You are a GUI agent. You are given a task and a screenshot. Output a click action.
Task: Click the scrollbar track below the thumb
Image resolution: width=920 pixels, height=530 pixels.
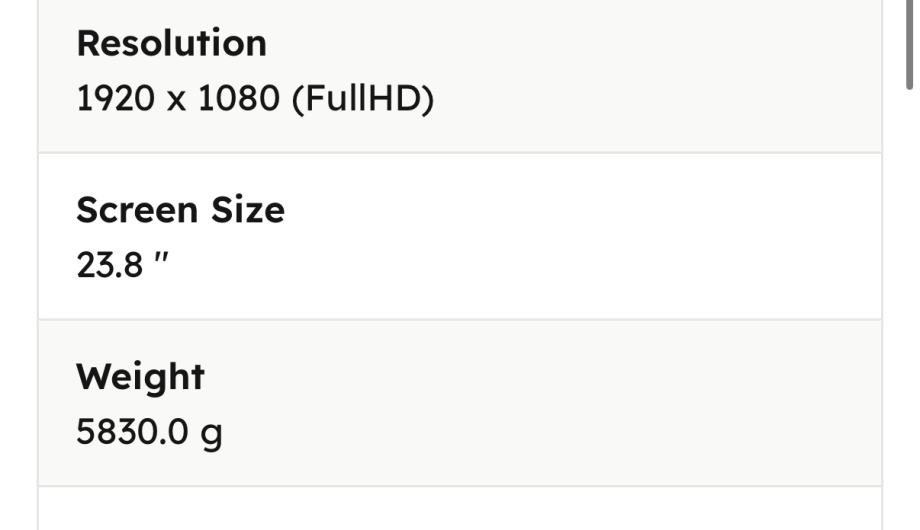911,300
